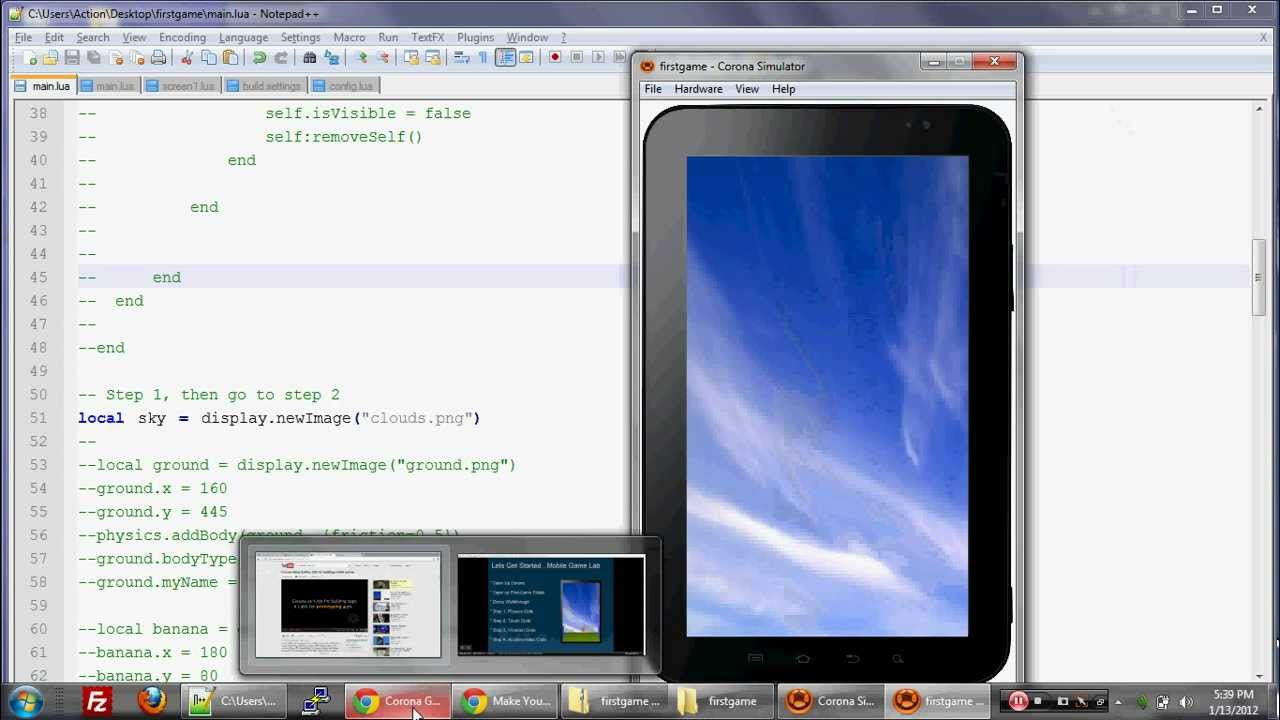The height and width of the screenshot is (720, 1280).
Task: Toggle Show All Characters pilcrow icon
Action: point(484,58)
